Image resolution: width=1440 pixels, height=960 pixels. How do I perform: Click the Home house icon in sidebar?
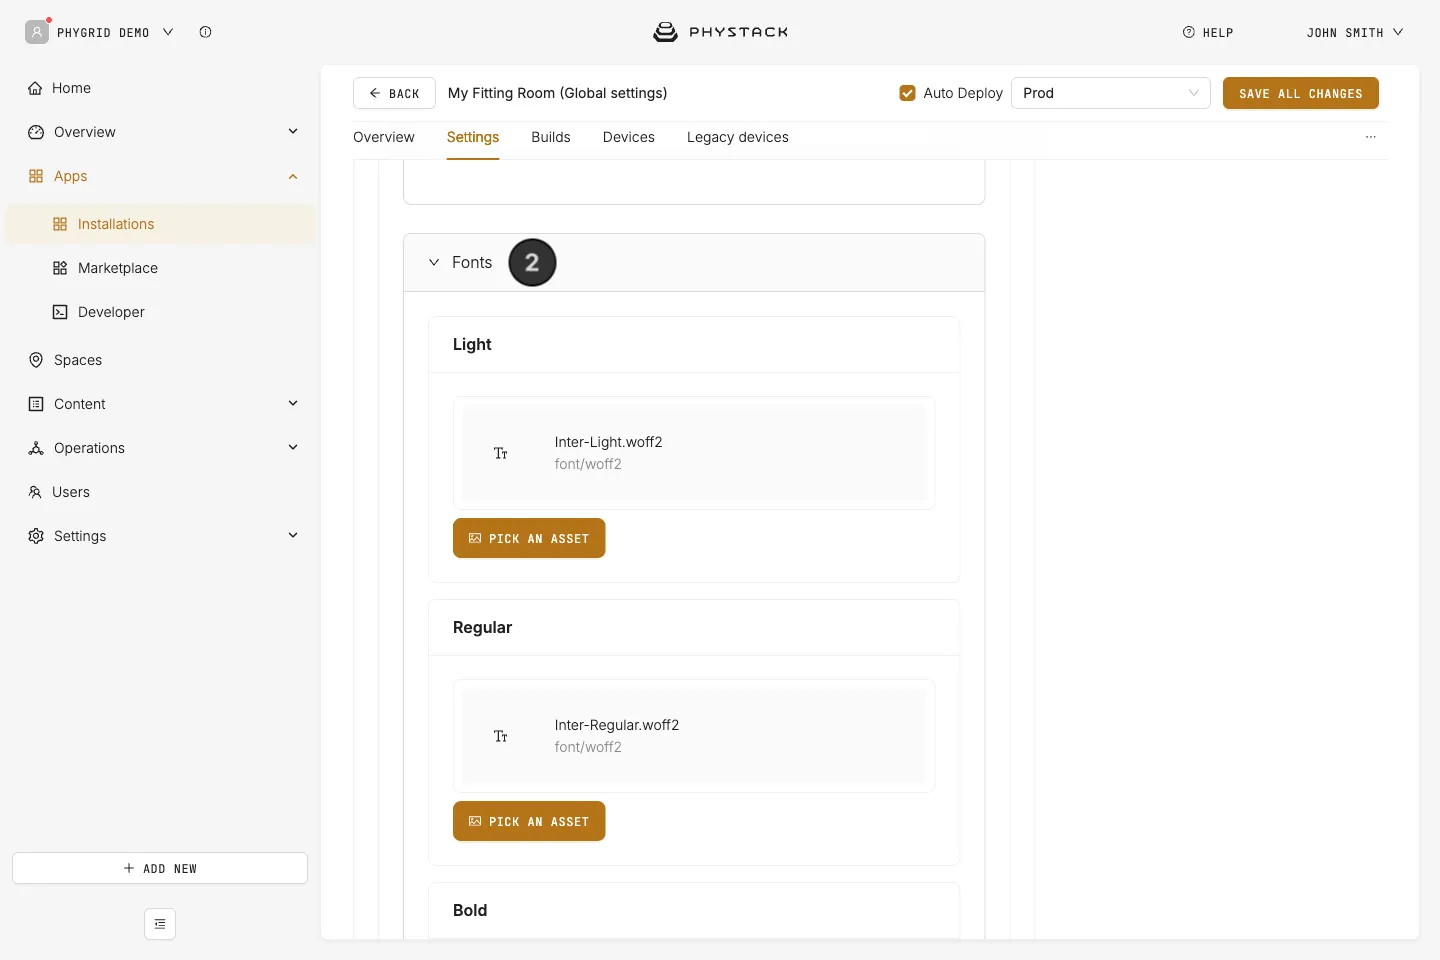(x=35, y=88)
